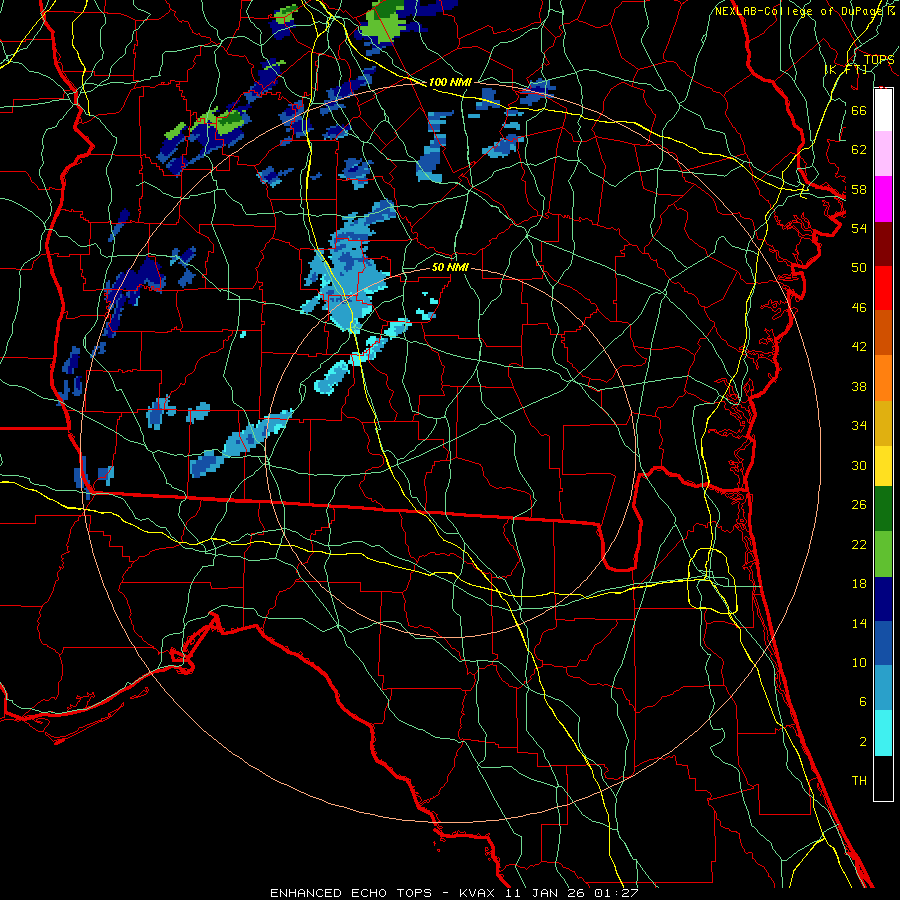Click the "58" legend value
Image resolution: width=900 pixels, height=900 pixels.
(x=859, y=189)
